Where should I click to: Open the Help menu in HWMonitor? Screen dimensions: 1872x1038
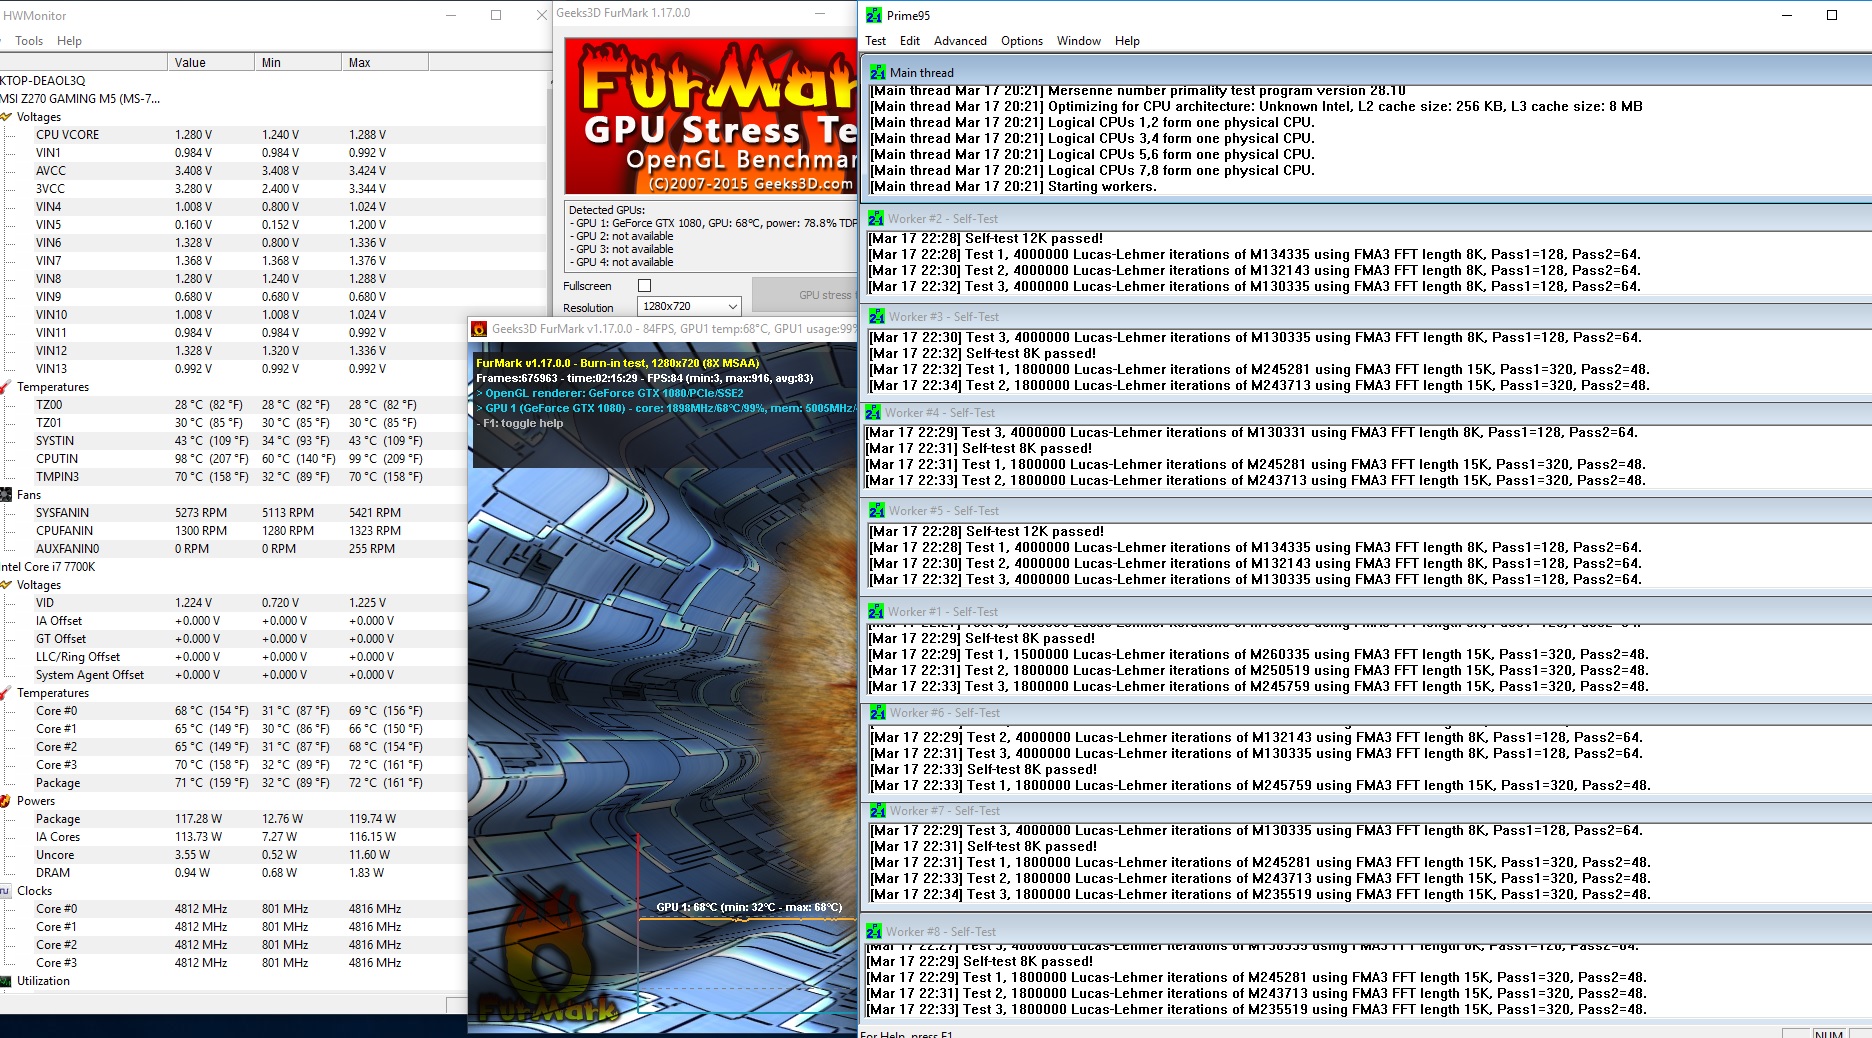[69, 41]
